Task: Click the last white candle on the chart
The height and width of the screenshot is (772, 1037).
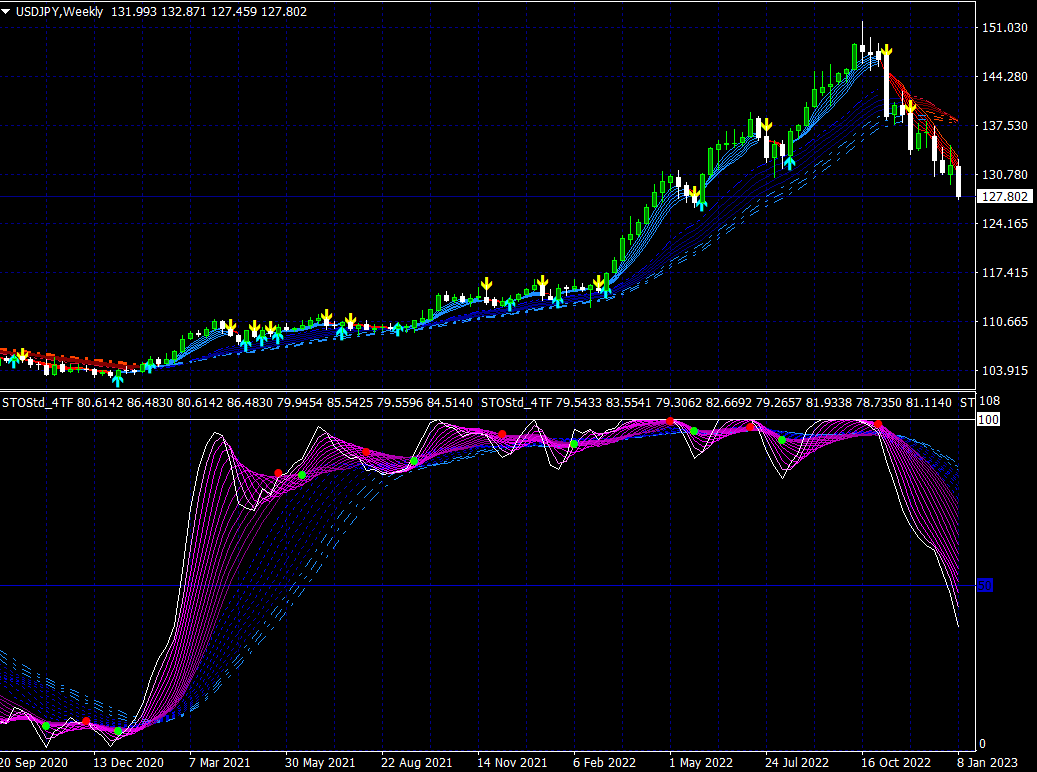Action: (958, 182)
